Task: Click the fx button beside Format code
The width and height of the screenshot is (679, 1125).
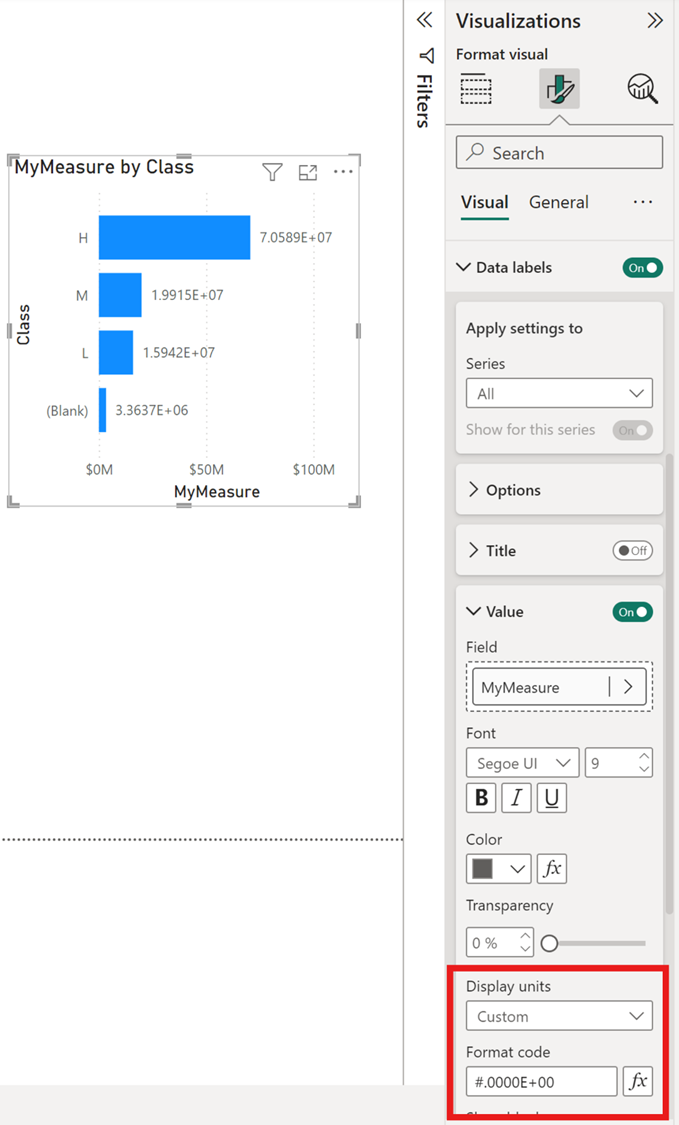Action: coord(638,1081)
